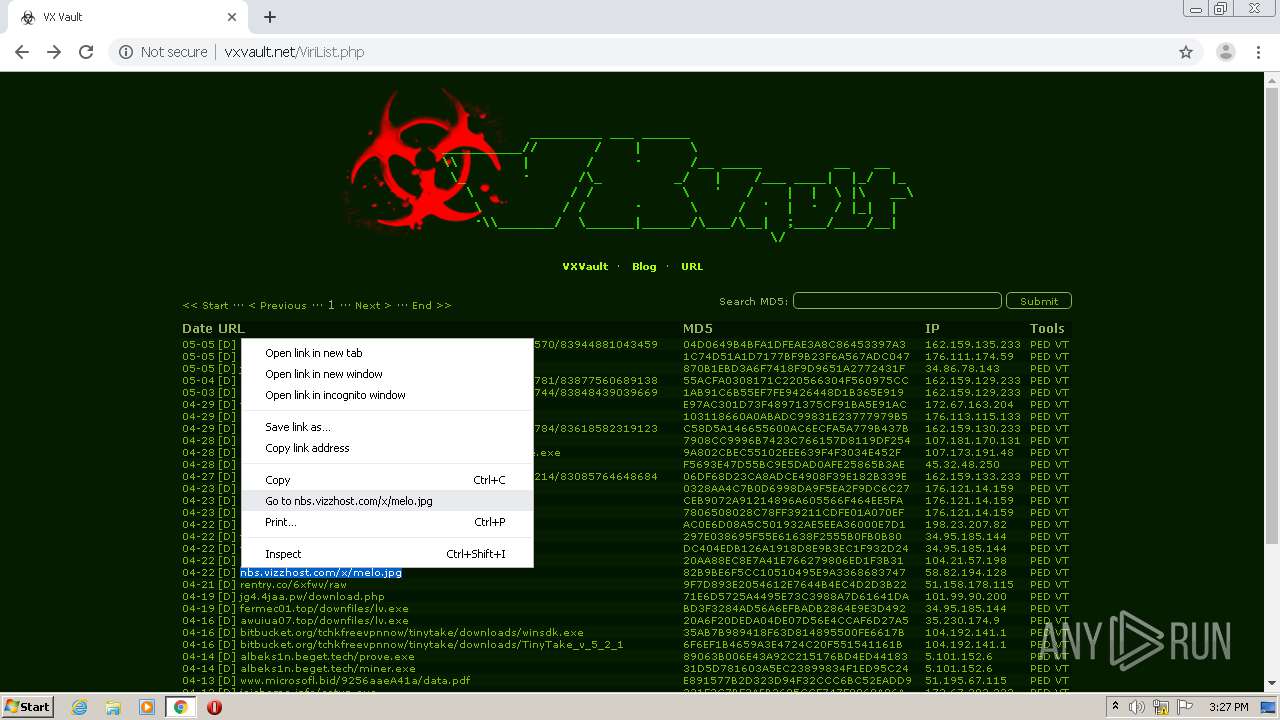Go to << Start page link

(x=205, y=305)
